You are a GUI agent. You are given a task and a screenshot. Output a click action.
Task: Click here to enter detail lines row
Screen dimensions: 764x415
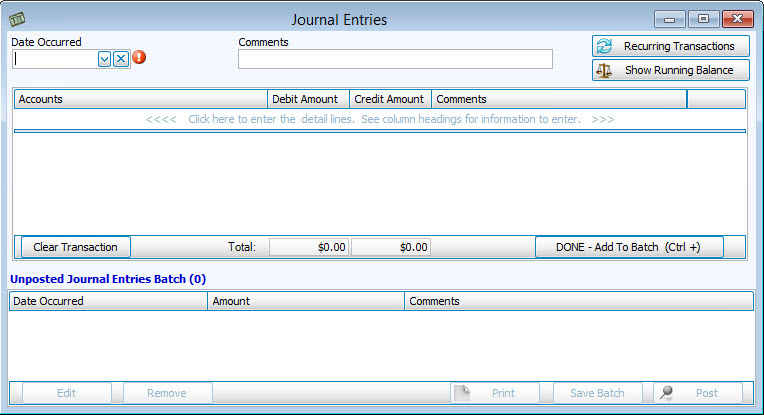coord(379,119)
